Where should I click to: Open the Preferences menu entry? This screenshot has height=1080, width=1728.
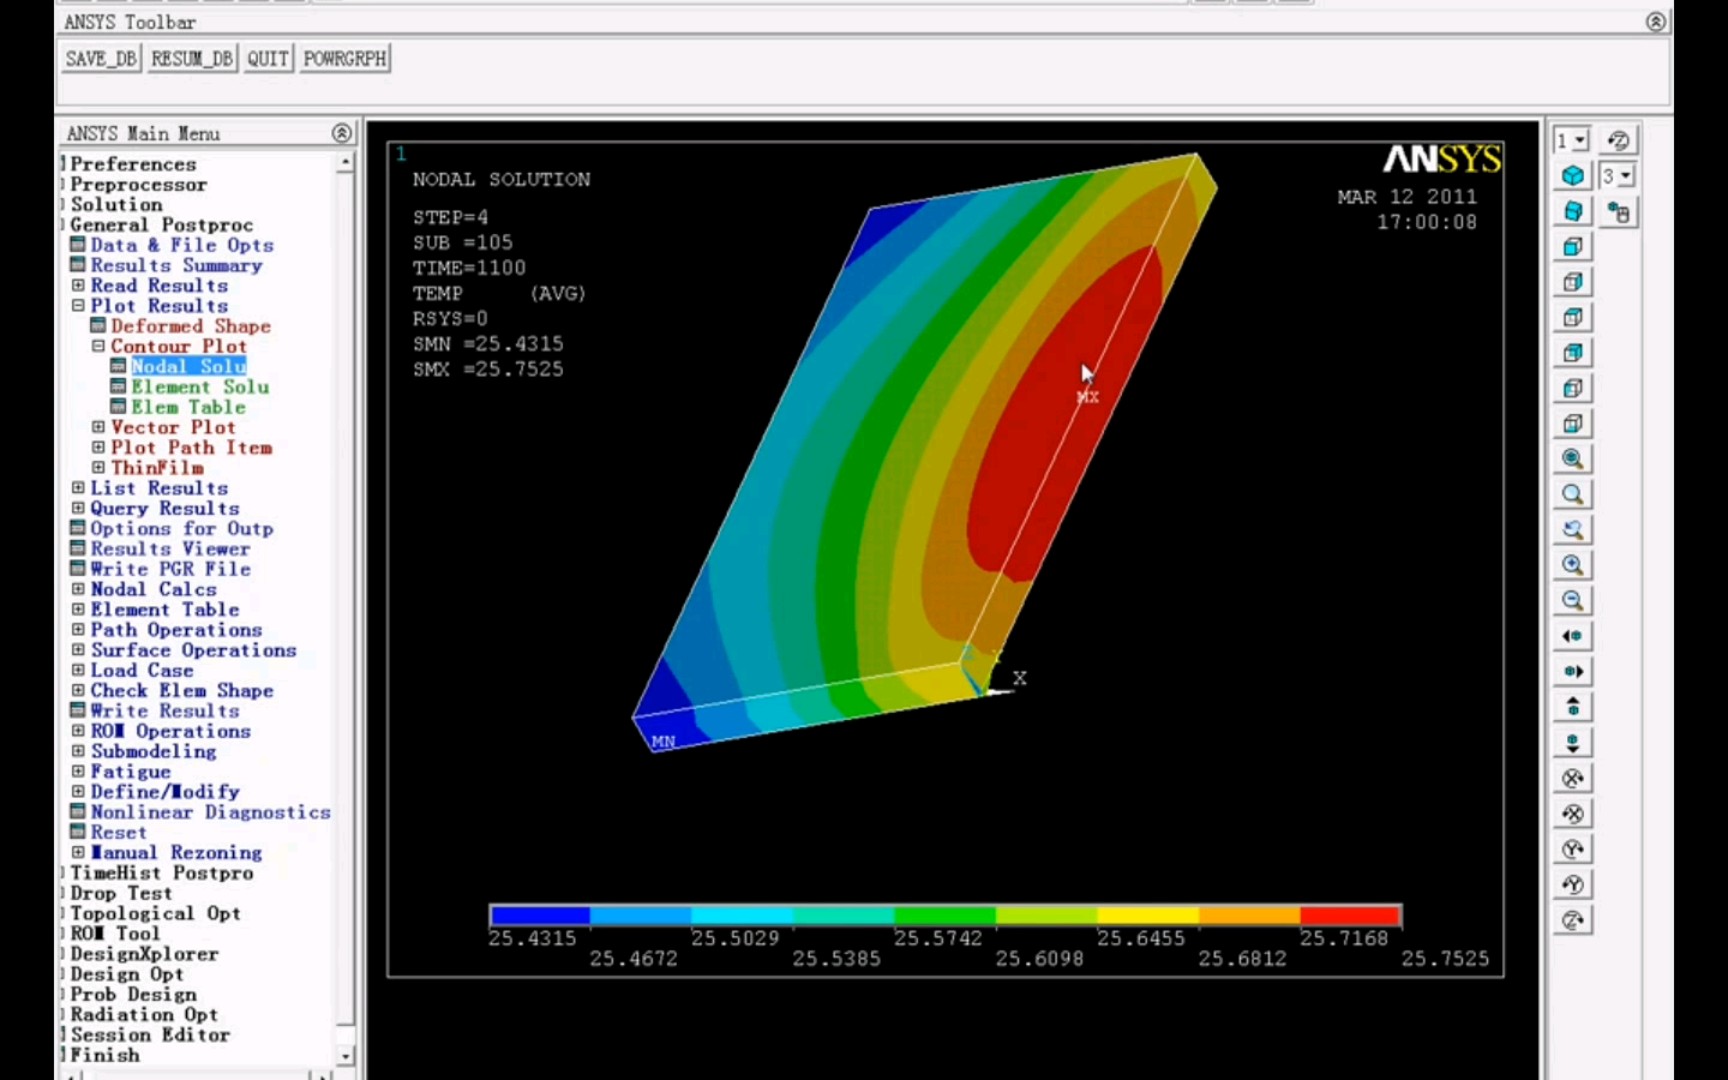(131, 164)
